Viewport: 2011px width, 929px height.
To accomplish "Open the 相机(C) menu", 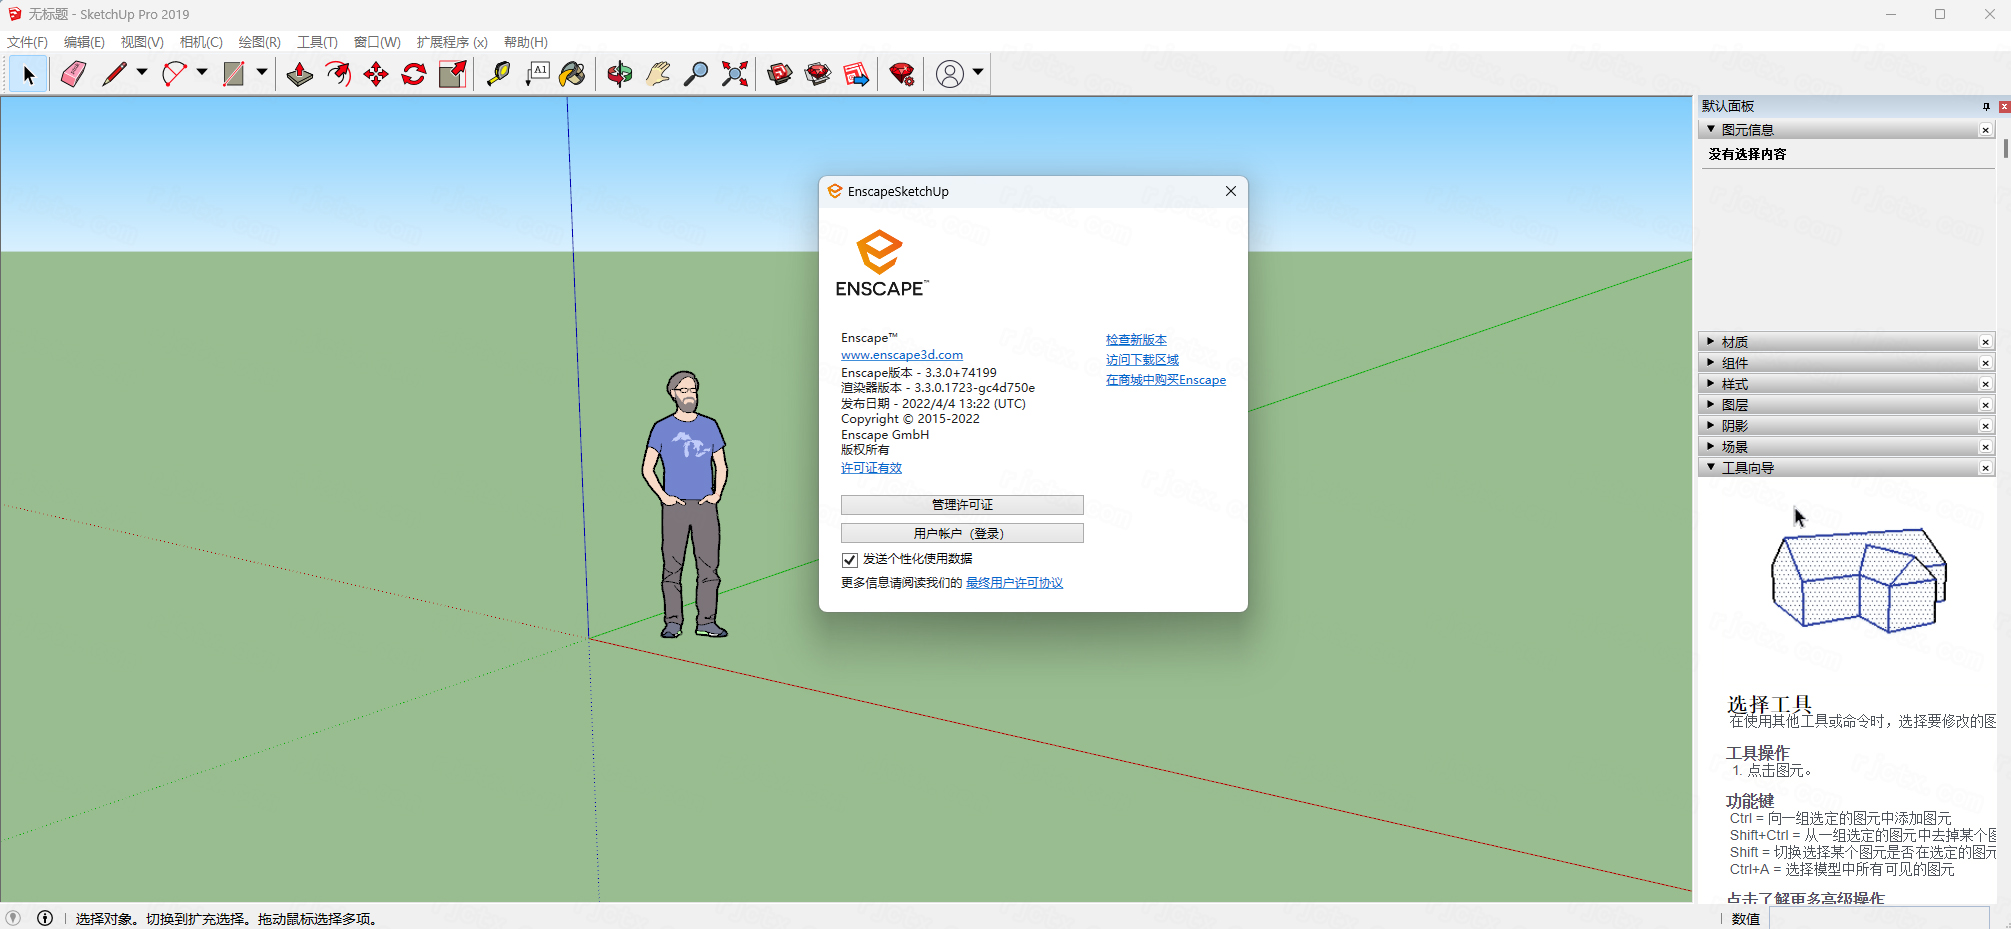I will pos(201,42).
